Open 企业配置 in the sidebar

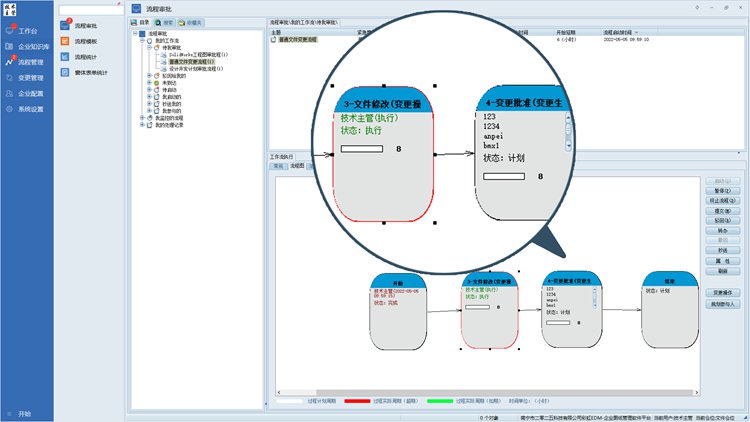30,93
